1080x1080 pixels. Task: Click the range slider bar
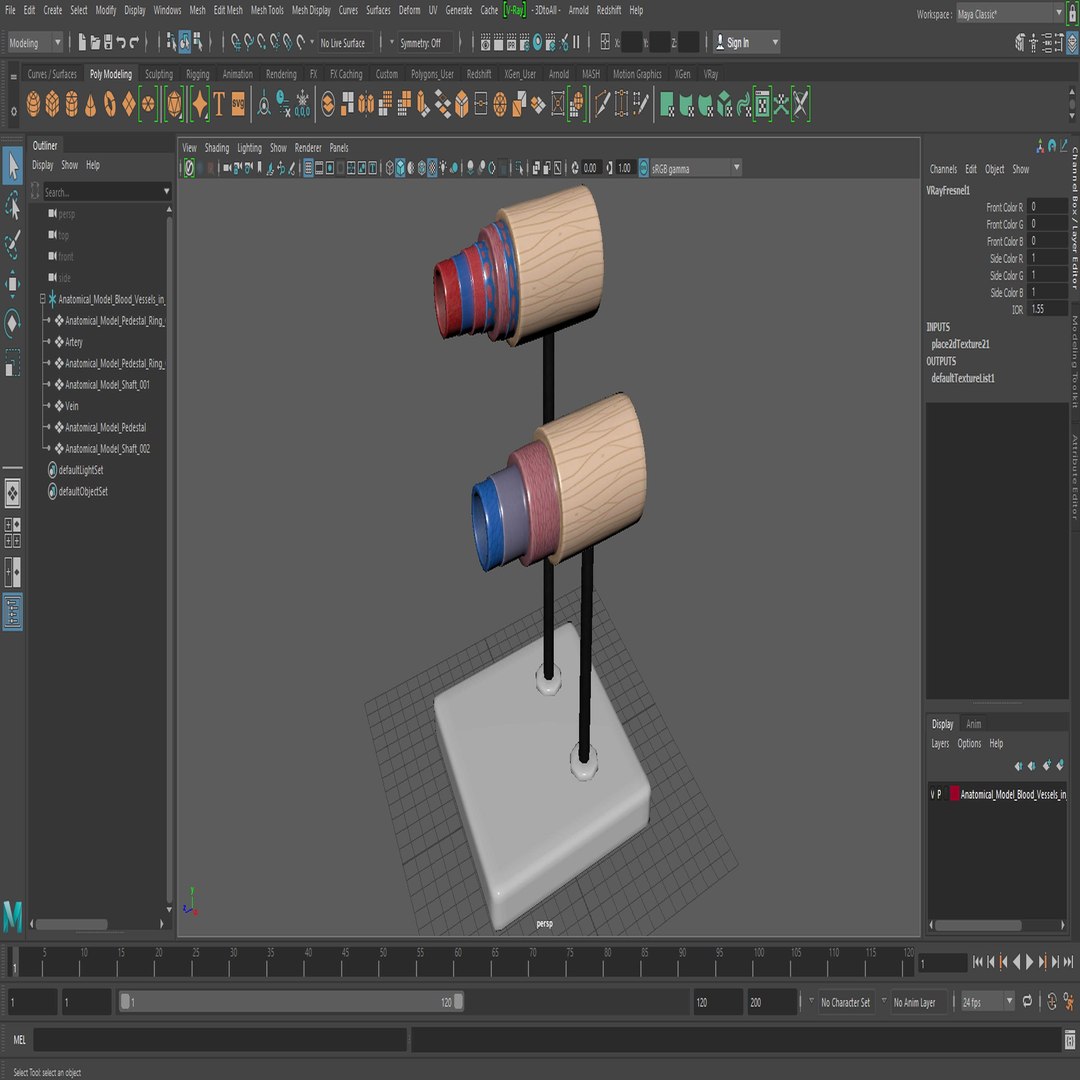tap(291, 1002)
